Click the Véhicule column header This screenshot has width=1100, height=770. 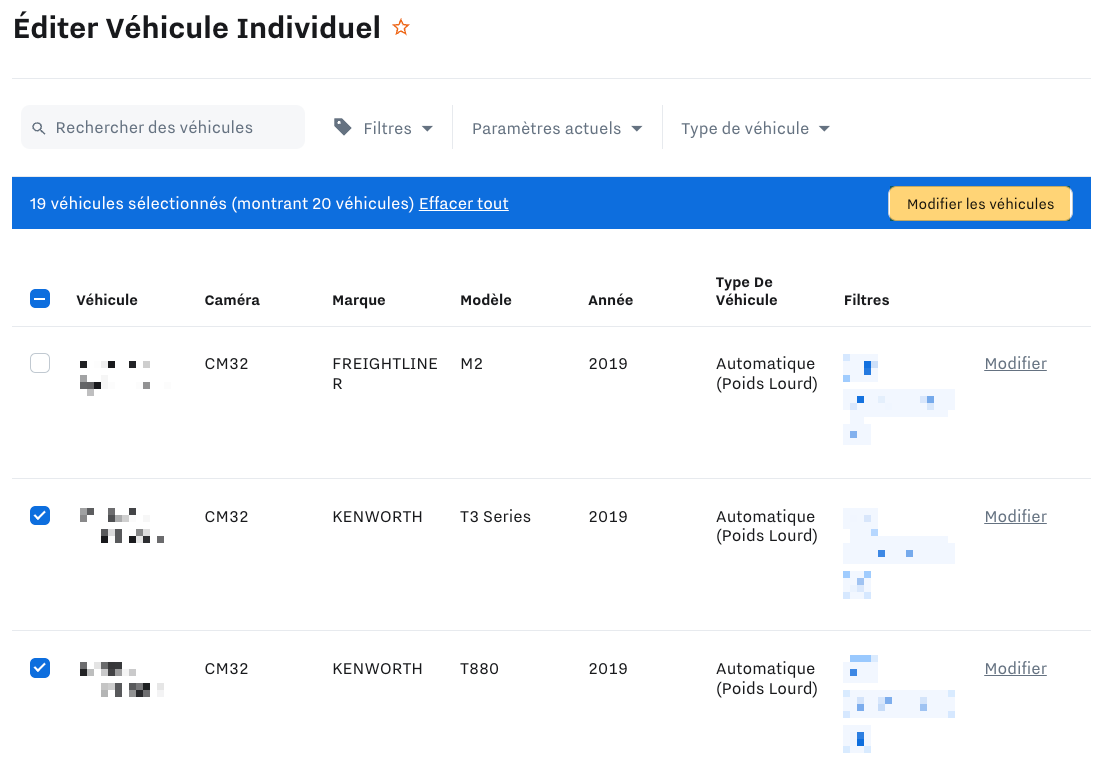click(107, 300)
